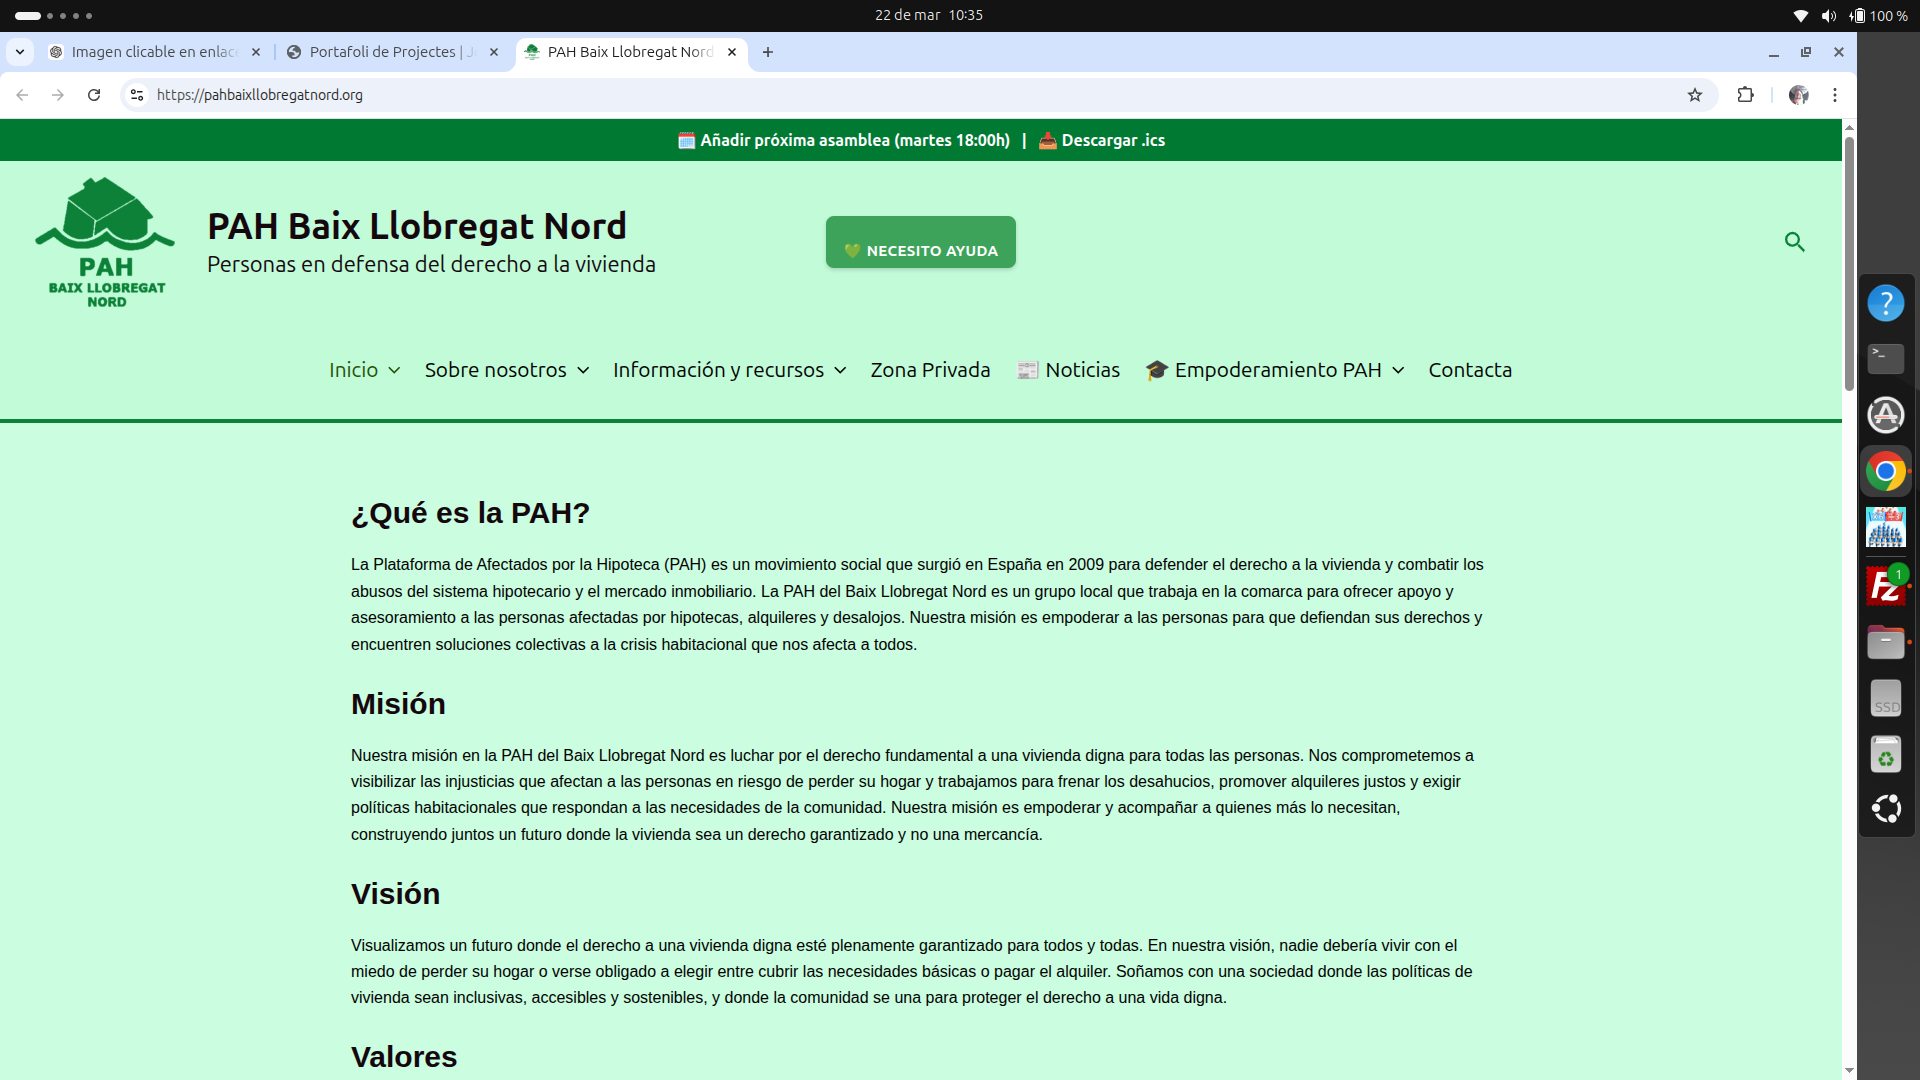Launch Terminal from the dock
The image size is (1920, 1080).
1886,359
